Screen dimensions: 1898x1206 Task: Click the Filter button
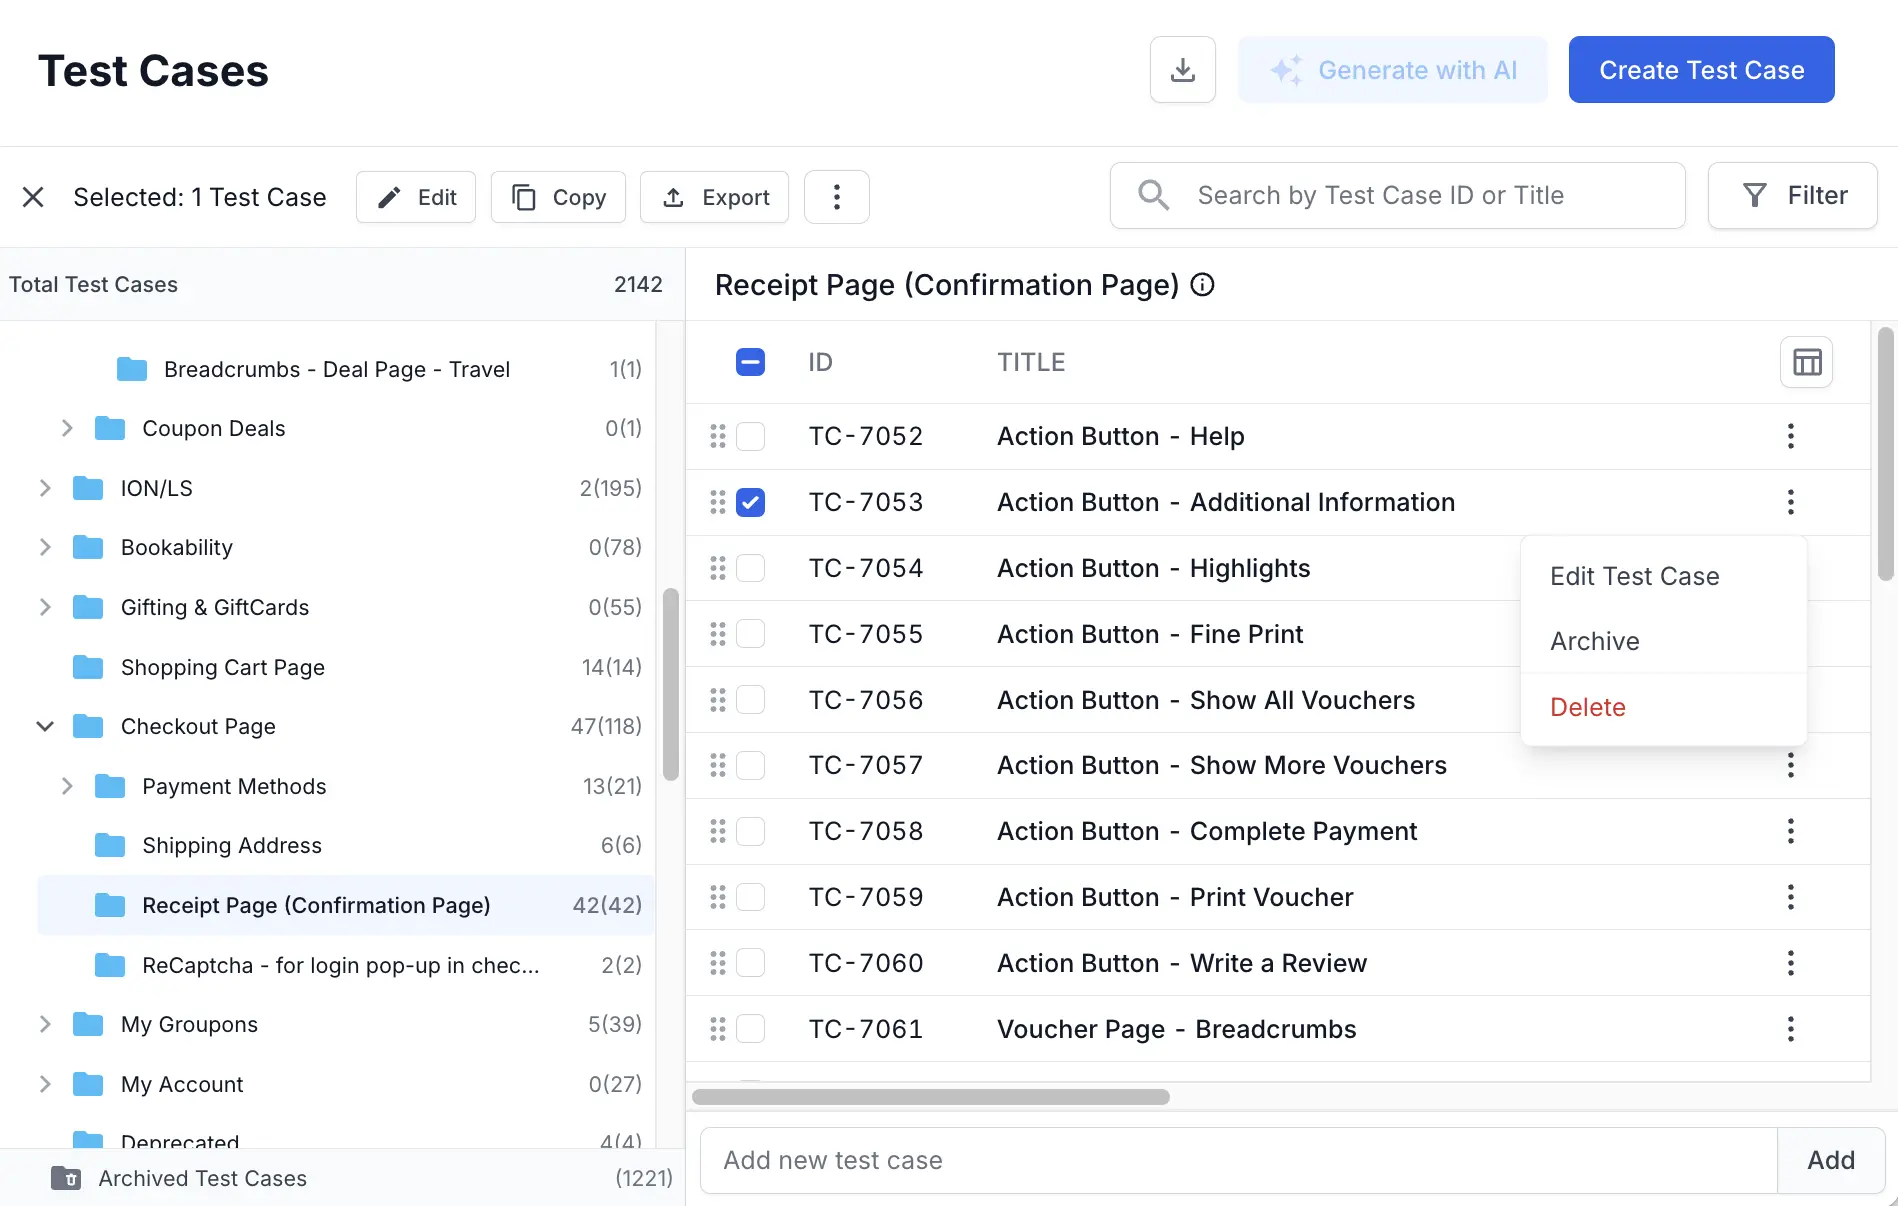coord(1792,196)
